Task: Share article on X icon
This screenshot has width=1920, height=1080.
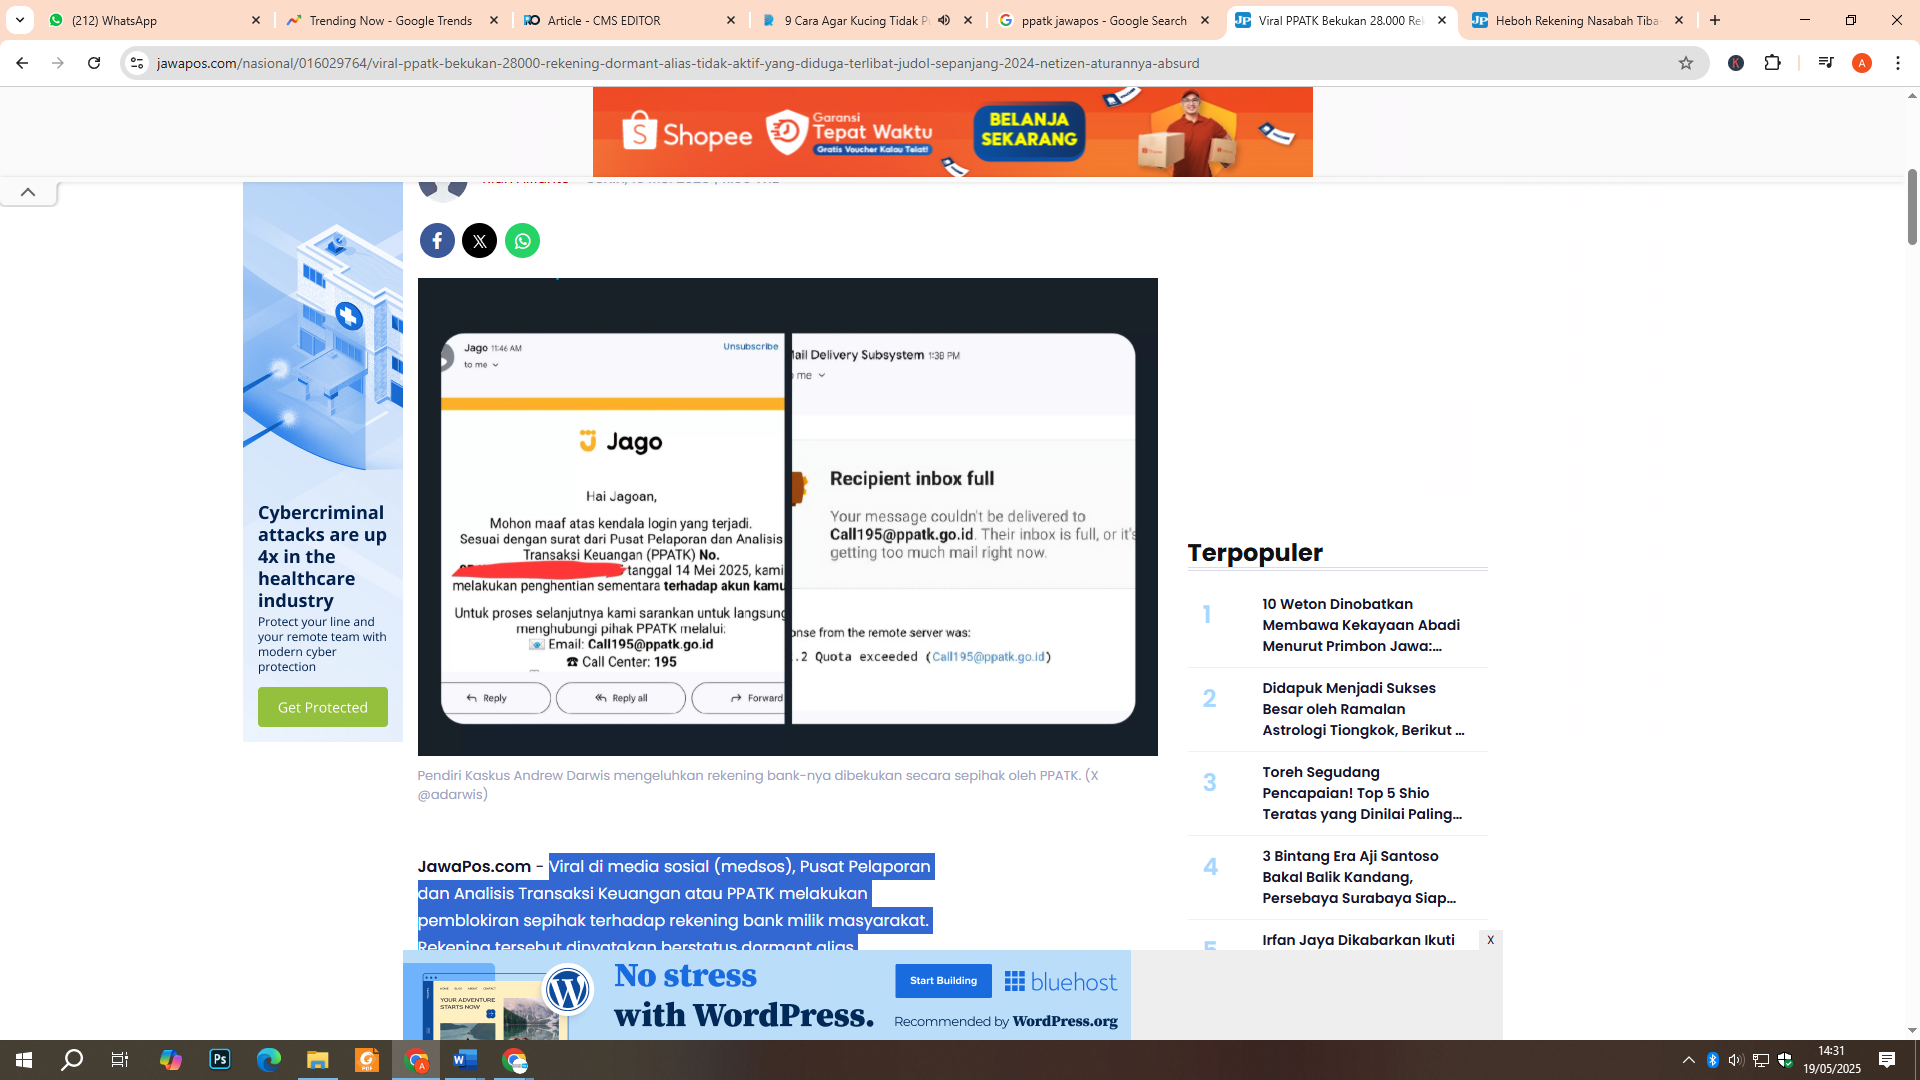Action: pyautogui.click(x=480, y=241)
